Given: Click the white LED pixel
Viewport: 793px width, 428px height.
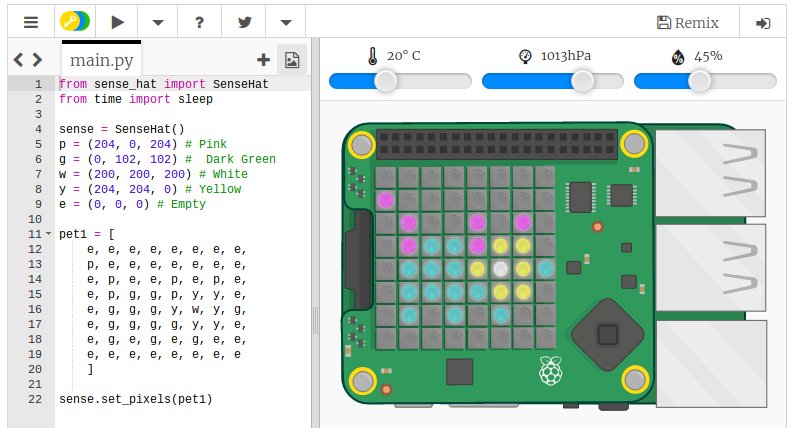Looking at the screenshot, I should pos(500,269).
